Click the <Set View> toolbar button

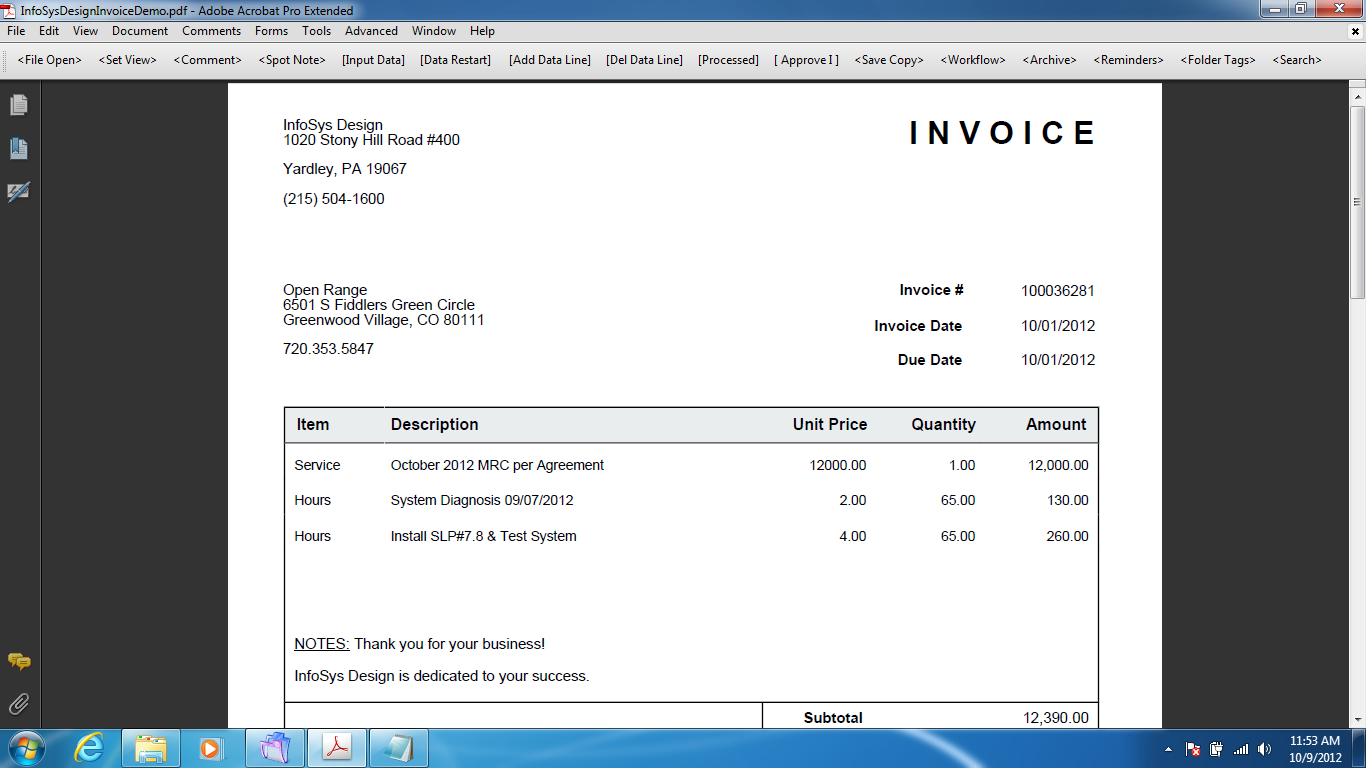coord(128,60)
